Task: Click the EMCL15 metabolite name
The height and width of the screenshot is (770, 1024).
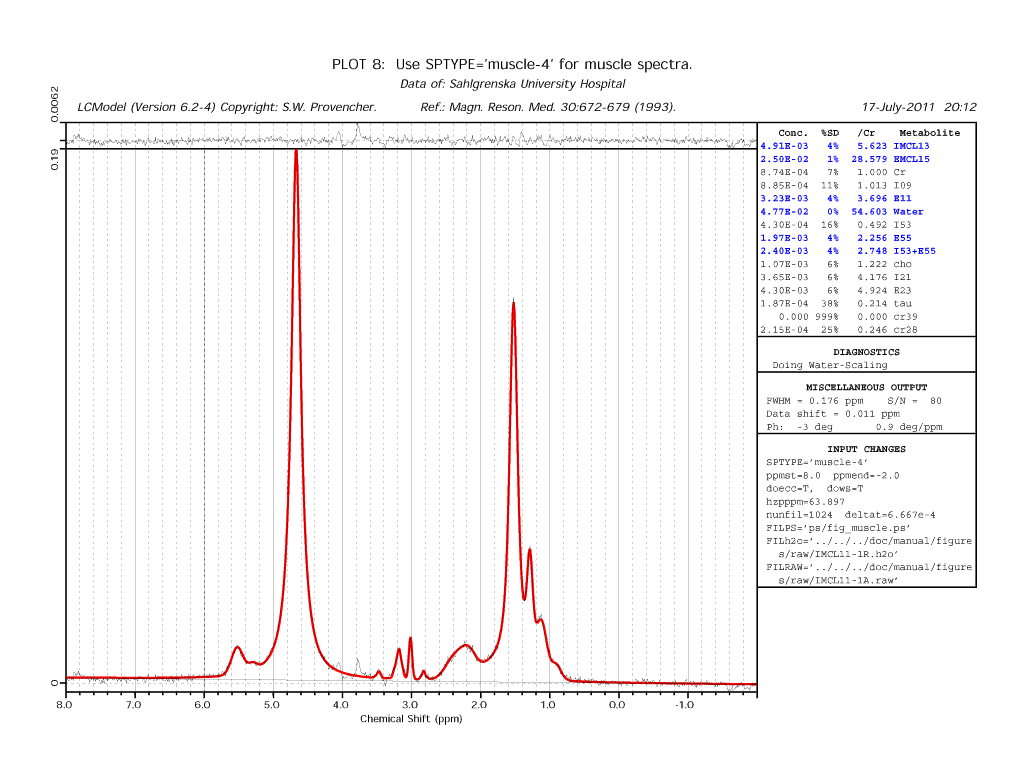Action: coord(911,159)
